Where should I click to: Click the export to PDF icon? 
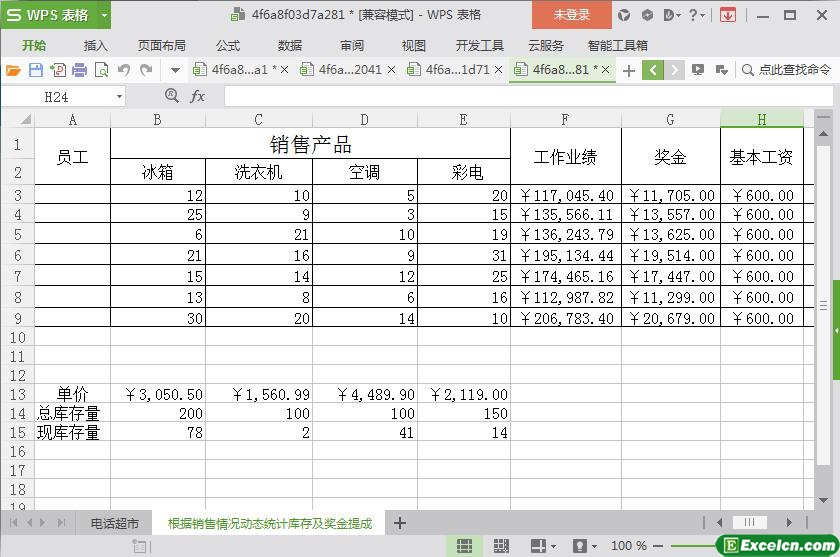coord(58,70)
